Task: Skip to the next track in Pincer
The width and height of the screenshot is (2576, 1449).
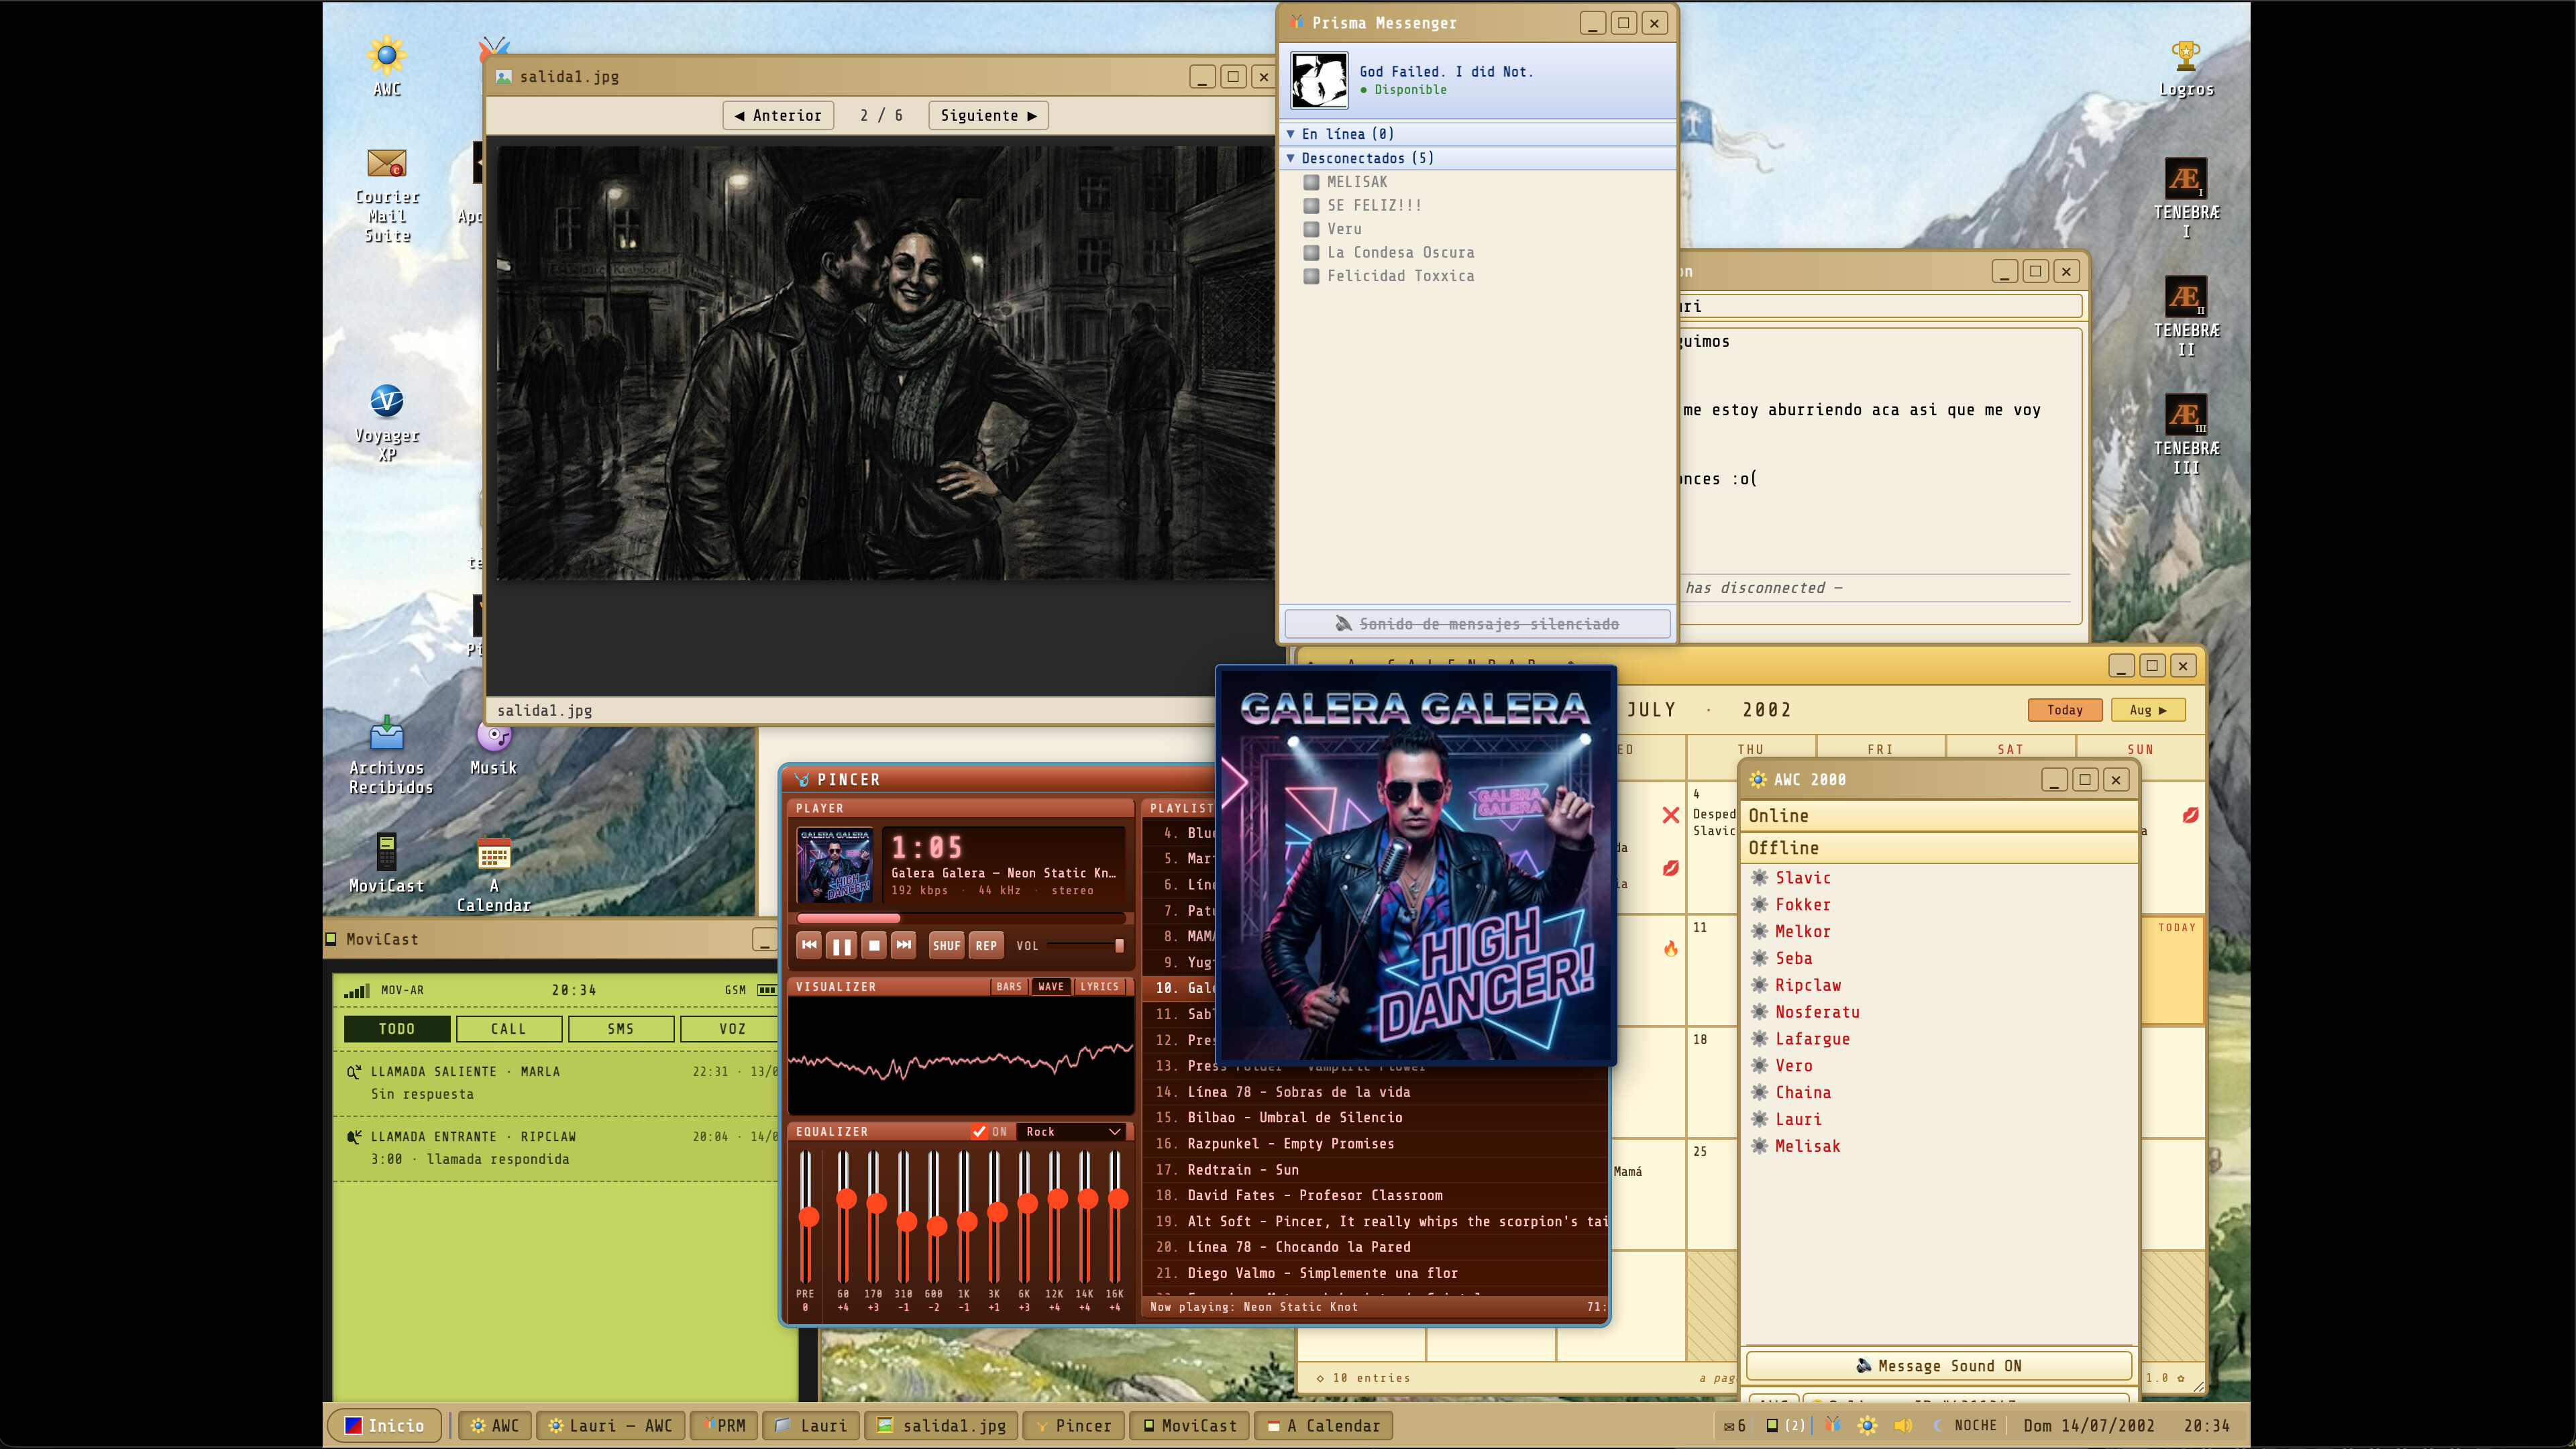Action: tap(904, 945)
